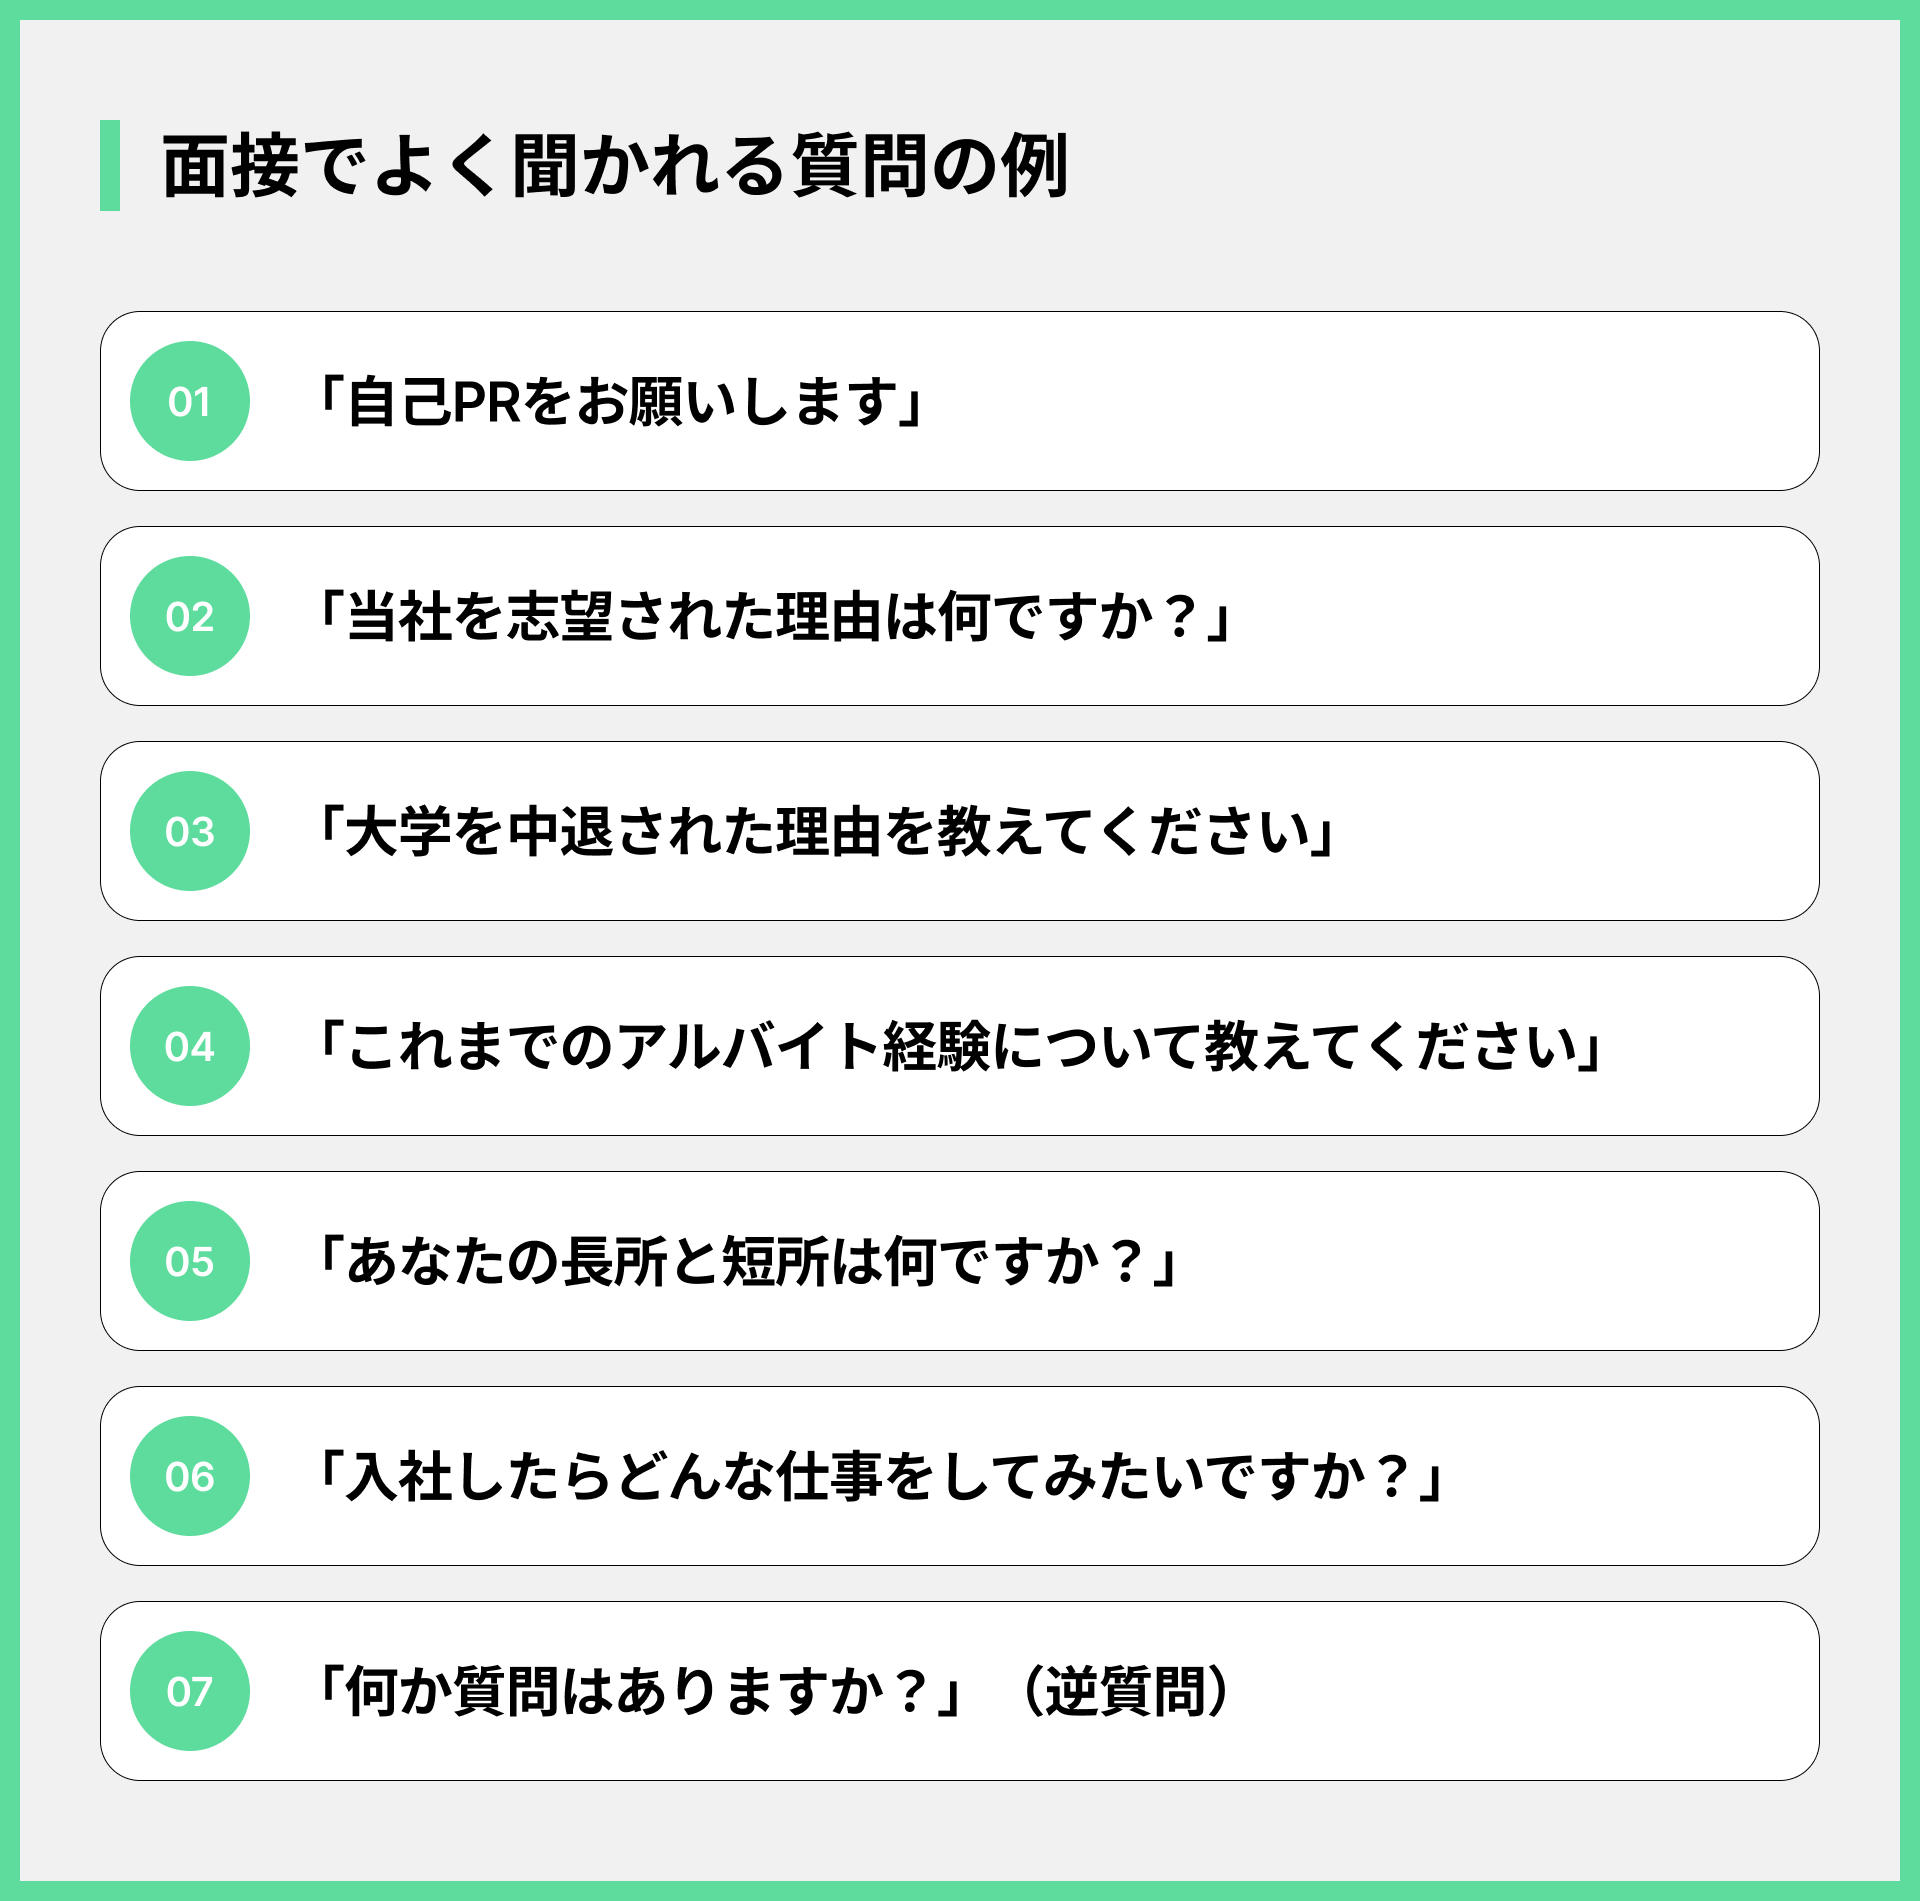Click the green bar beside the heading
Viewport: 1920px width, 1901px height.
click(110, 165)
